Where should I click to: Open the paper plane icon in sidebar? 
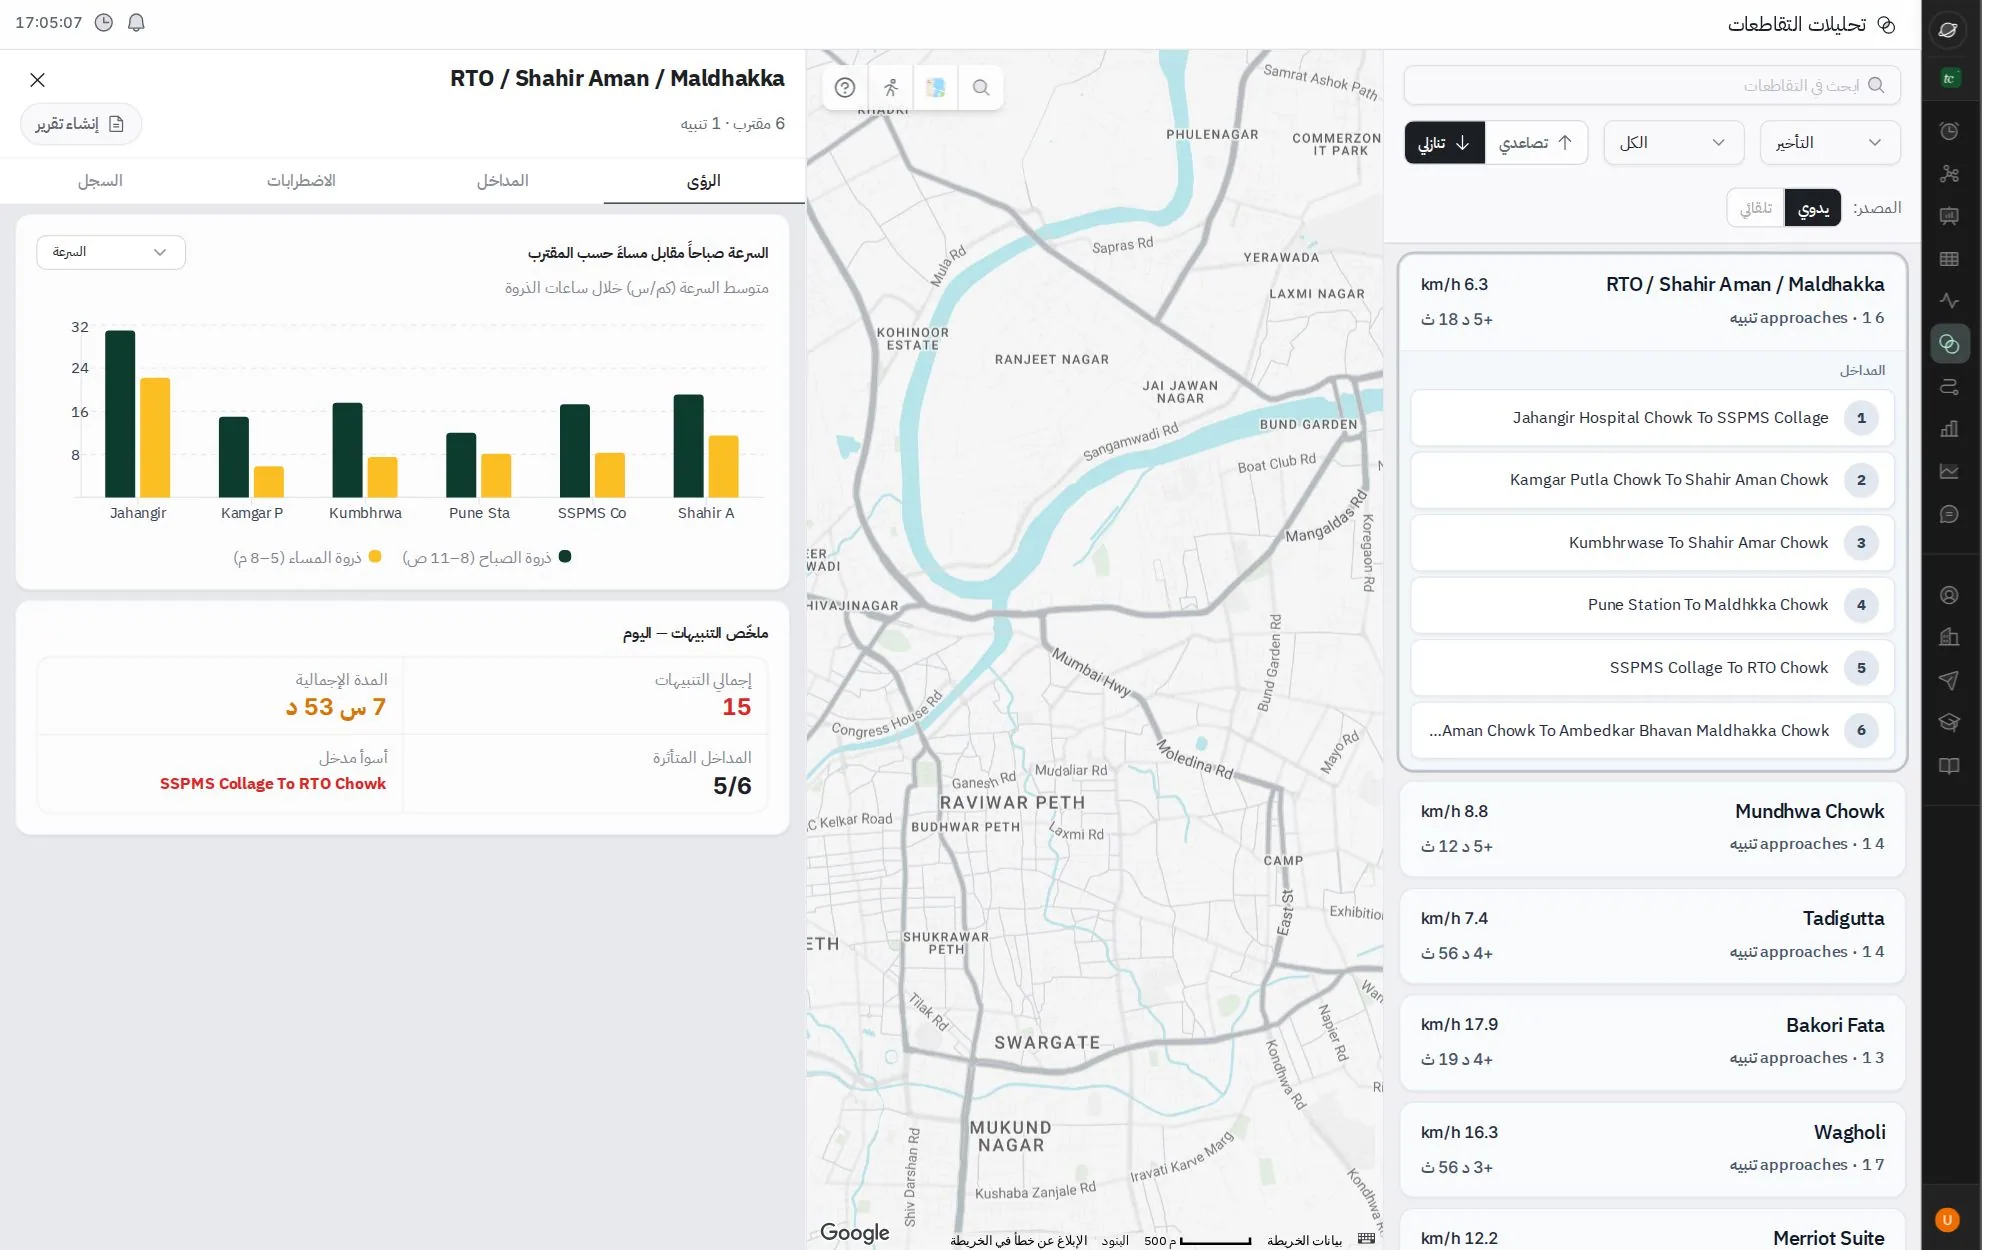1948,680
